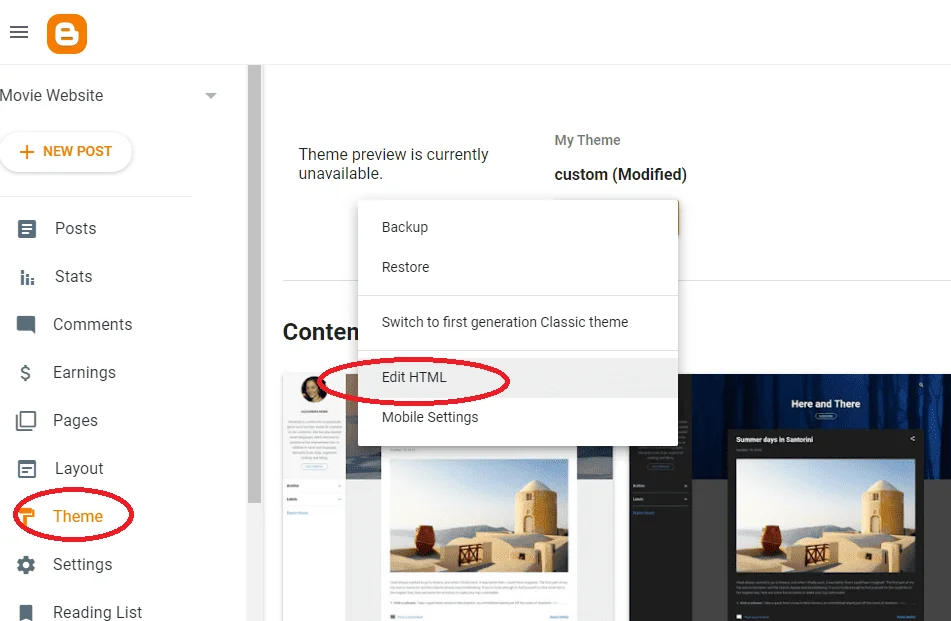
Task: Open Posts in the sidebar
Action: 75,229
